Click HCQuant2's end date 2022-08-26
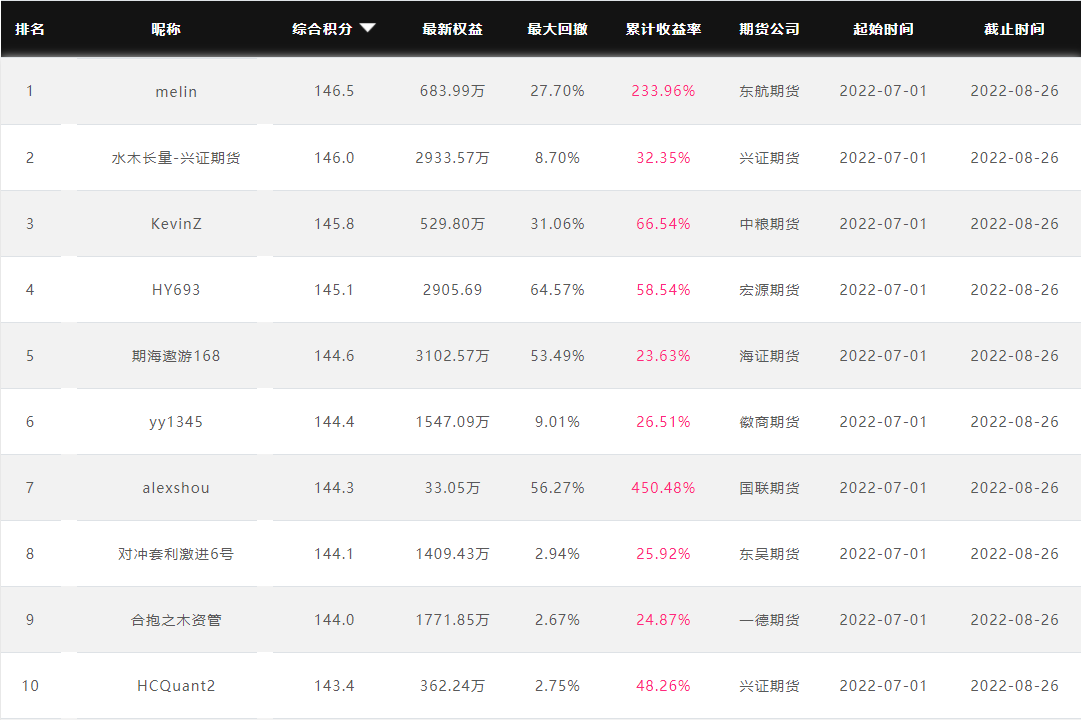The width and height of the screenshot is (1081, 720). (x=1014, y=686)
